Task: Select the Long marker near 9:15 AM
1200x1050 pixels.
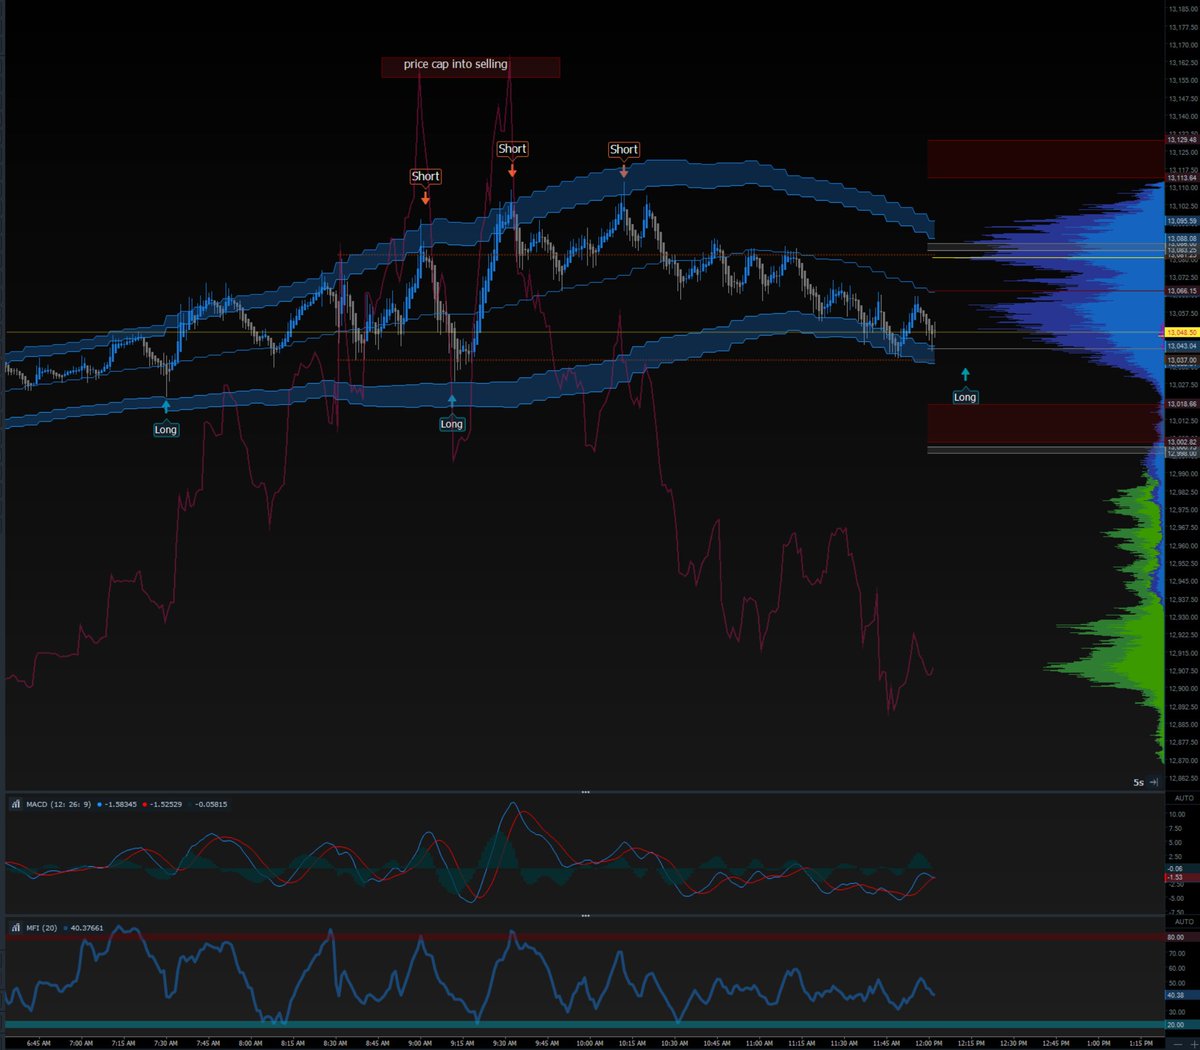Action: click(452, 424)
